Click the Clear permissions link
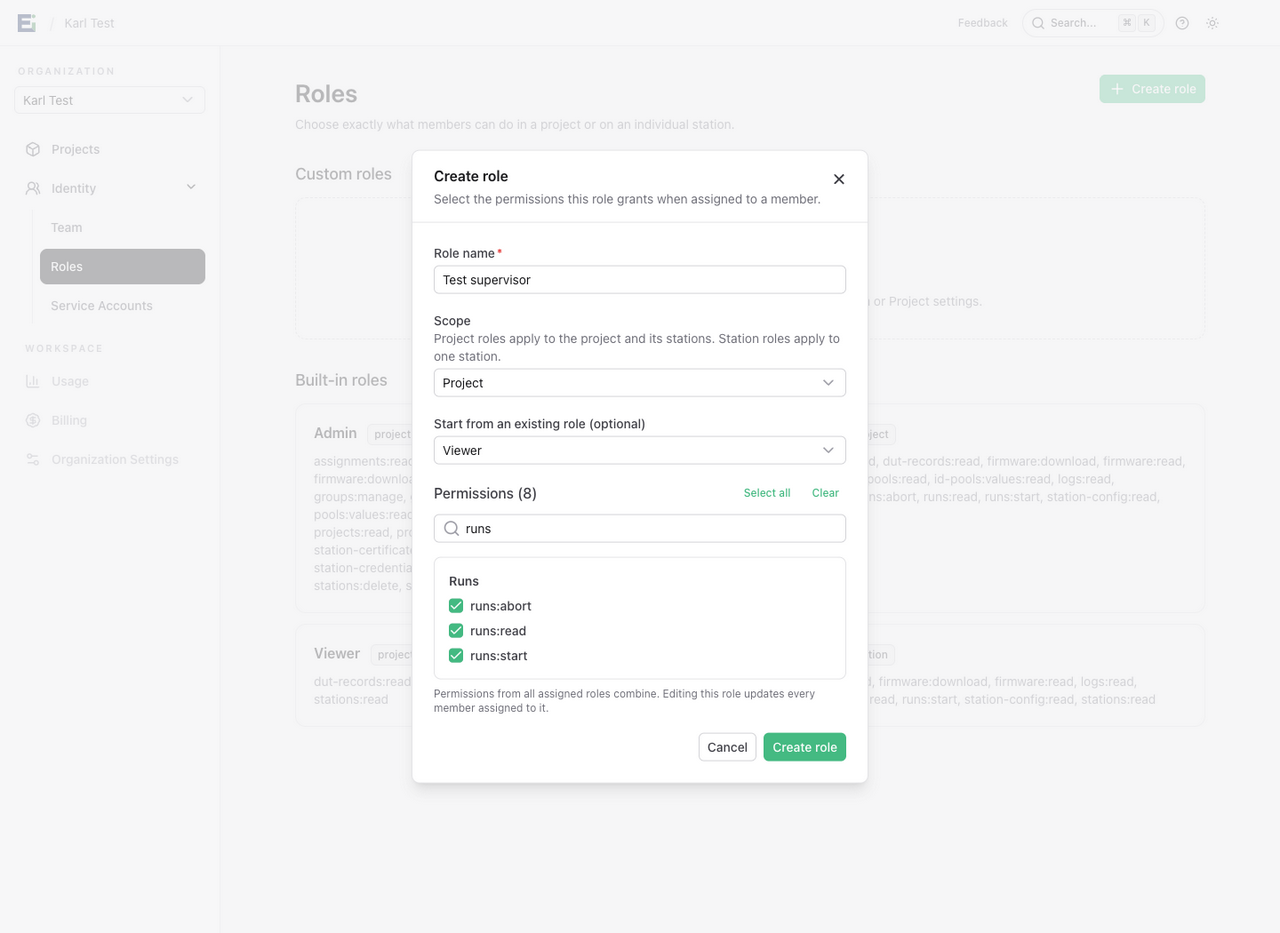 (x=825, y=493)
